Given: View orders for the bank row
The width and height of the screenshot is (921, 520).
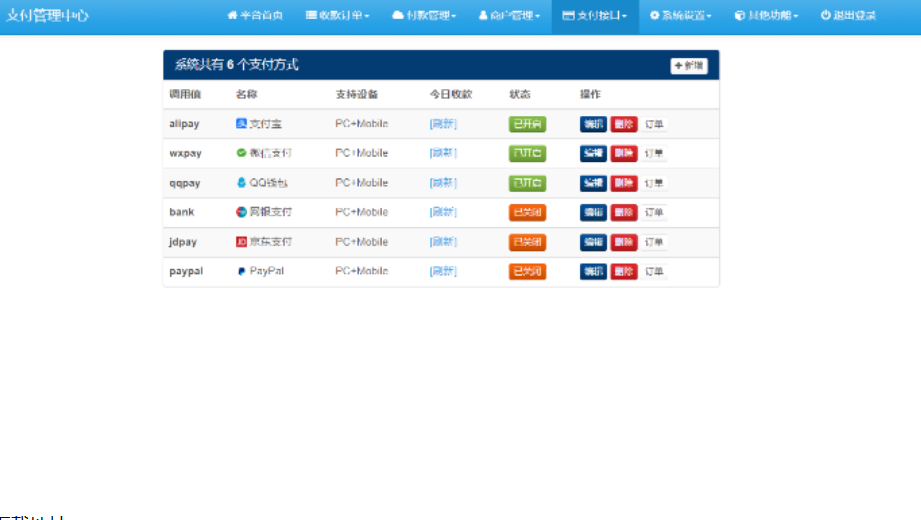Looking at the screenshot, I should [x=654, y=213].
